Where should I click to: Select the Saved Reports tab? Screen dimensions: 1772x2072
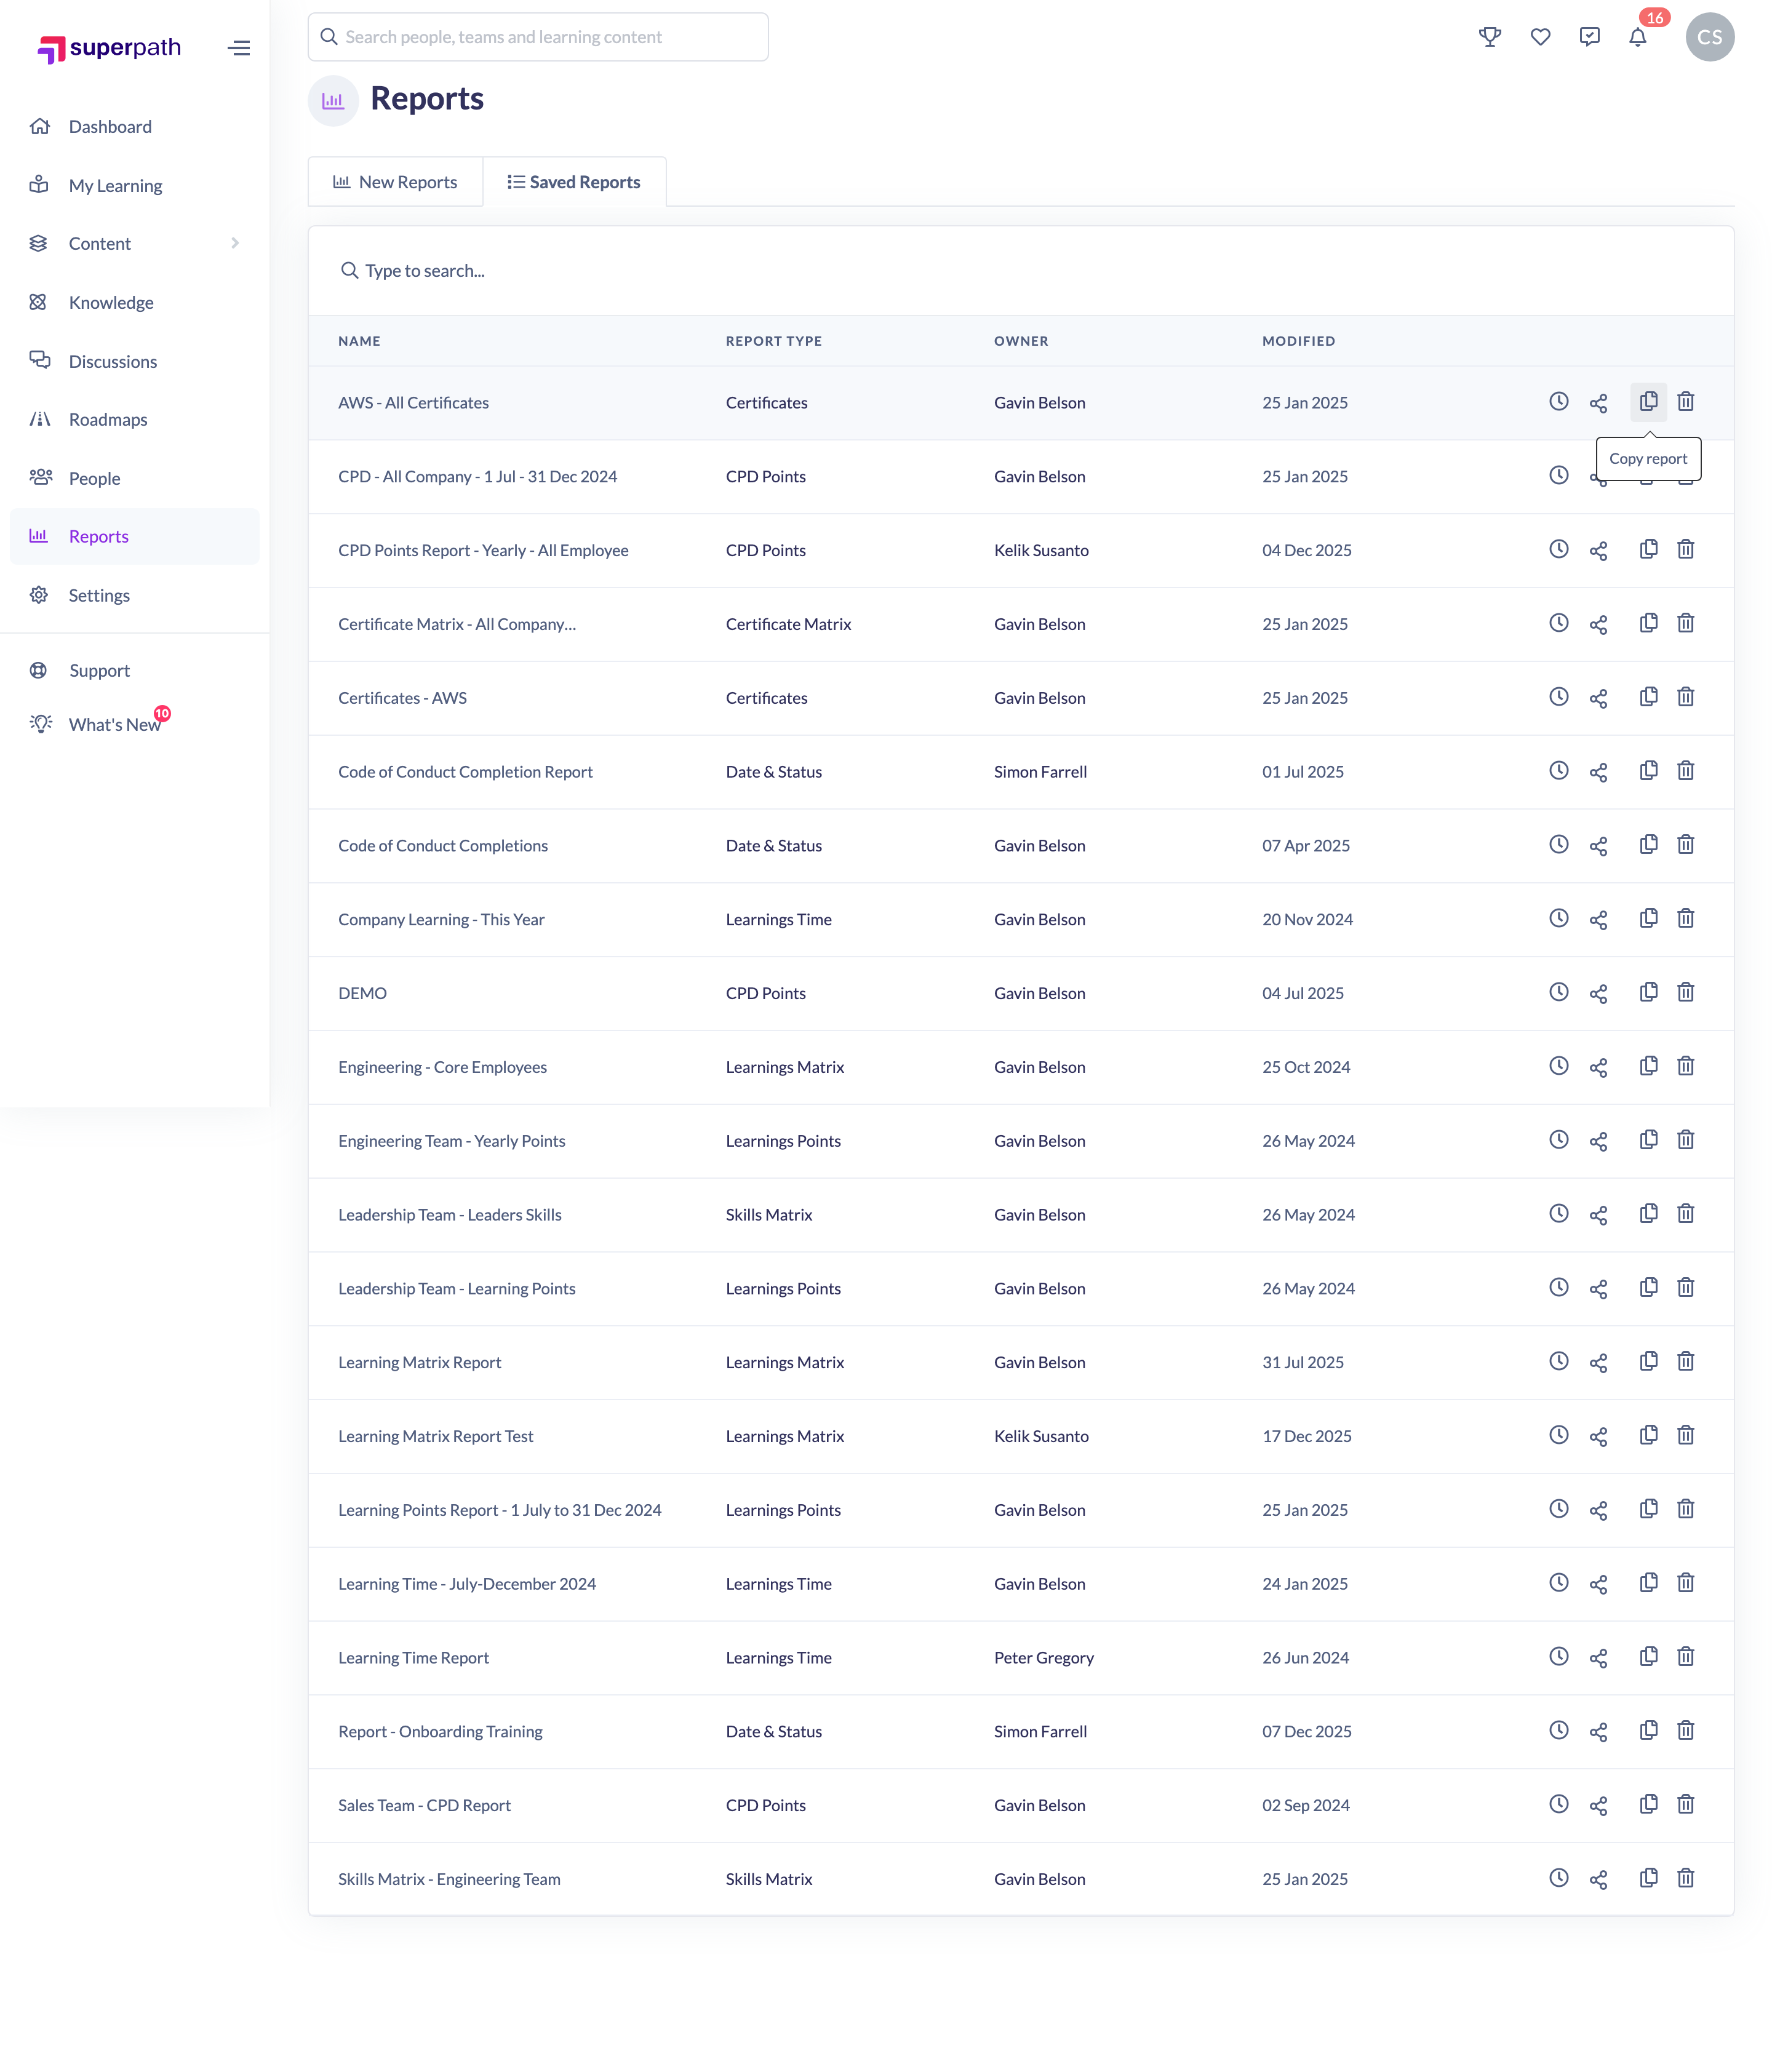pos(574,182)
